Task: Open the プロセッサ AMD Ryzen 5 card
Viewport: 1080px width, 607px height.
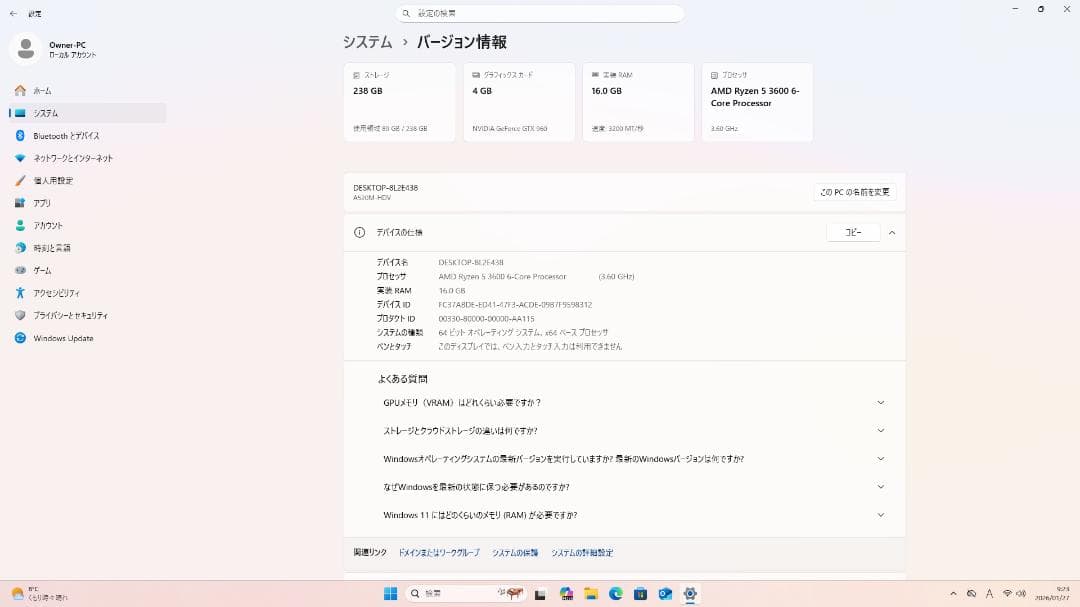Action: [758, 103]
